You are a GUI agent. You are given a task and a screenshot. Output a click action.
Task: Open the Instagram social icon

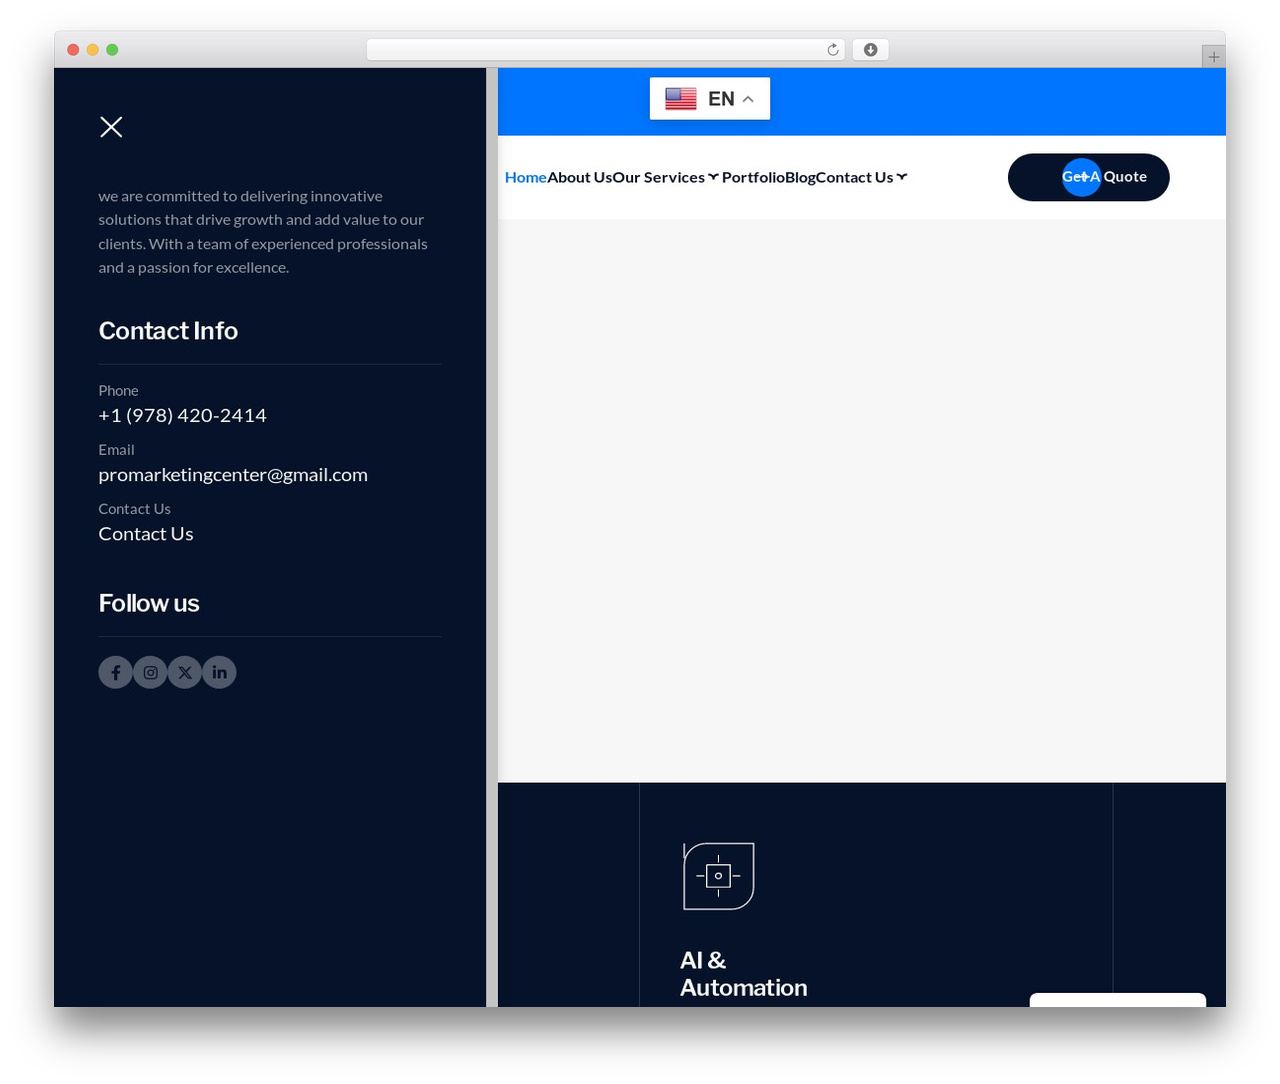(x=150, y=672)
